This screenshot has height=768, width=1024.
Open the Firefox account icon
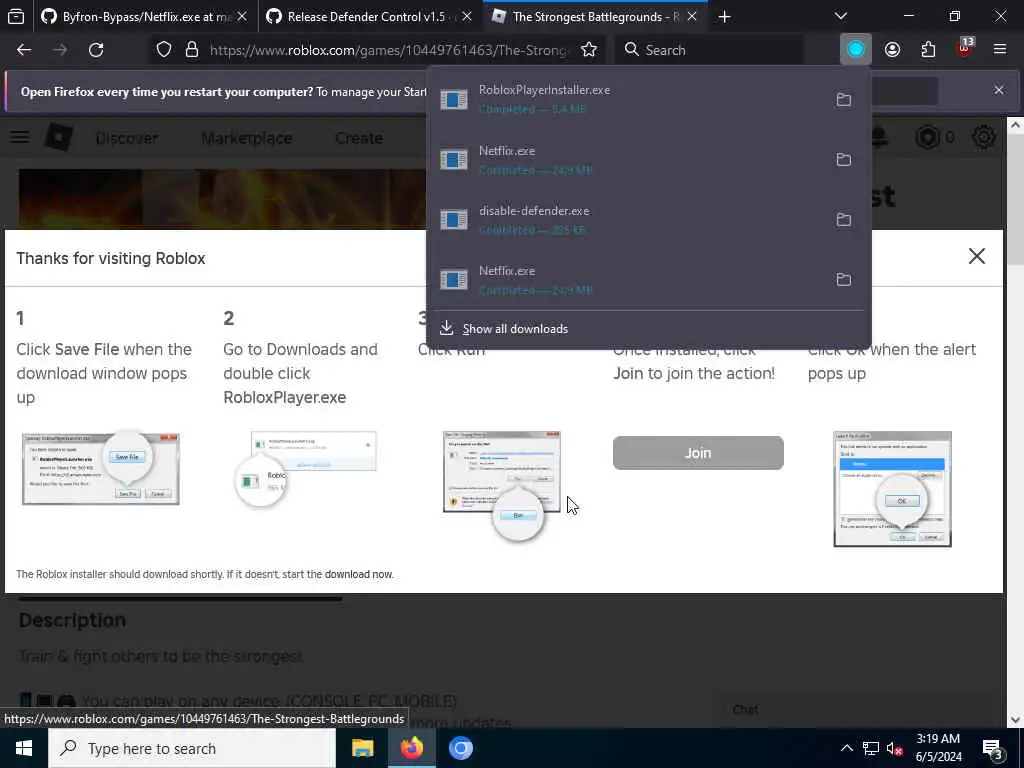892,50
